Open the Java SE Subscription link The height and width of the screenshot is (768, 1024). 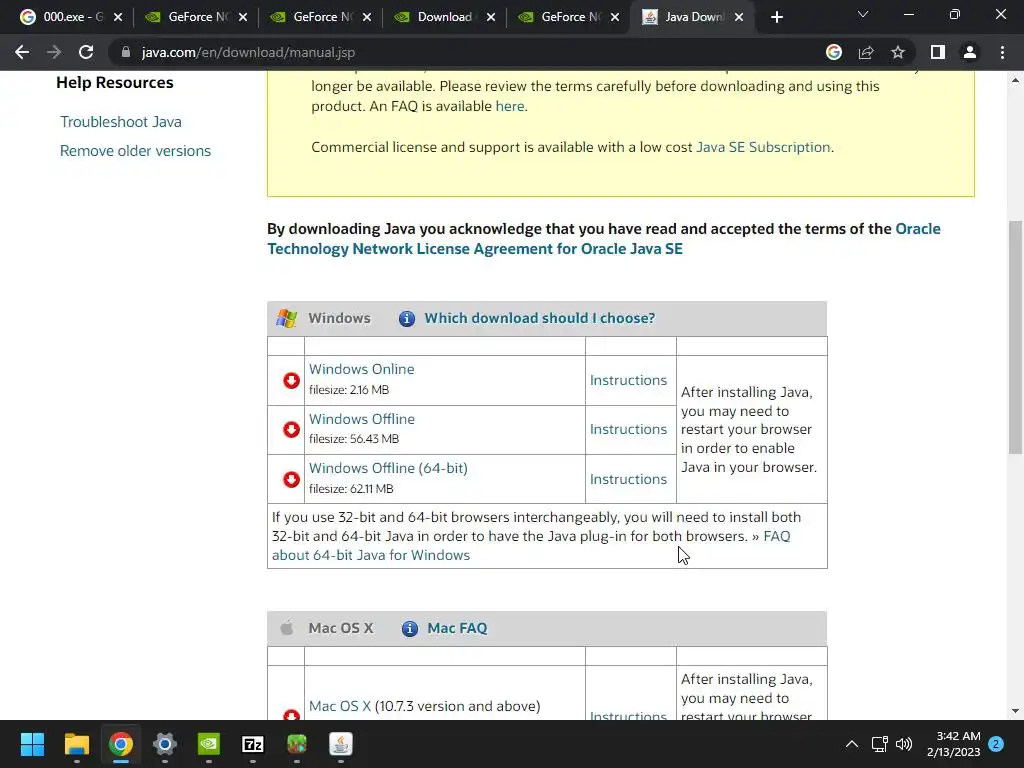click(x=763, y=147)
